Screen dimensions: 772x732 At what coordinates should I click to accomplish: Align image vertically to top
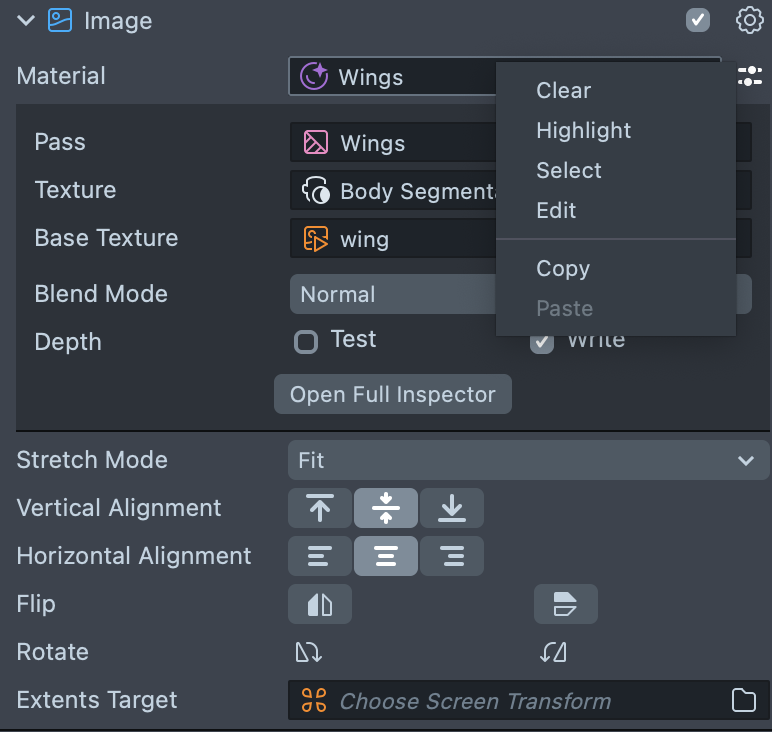320,508
